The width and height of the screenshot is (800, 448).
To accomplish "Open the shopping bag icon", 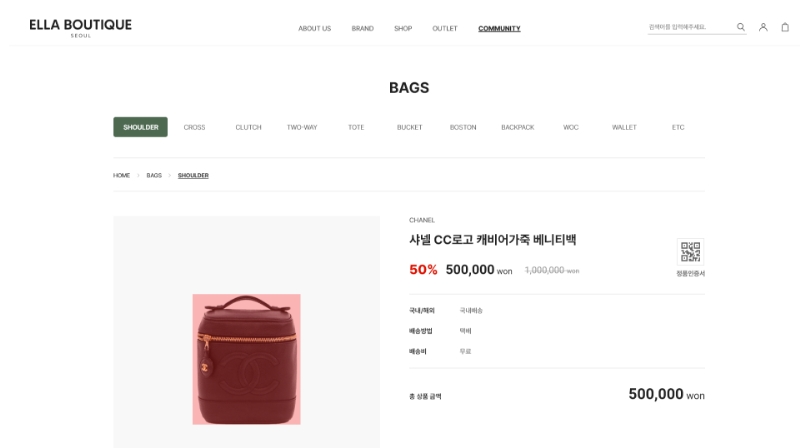I will click(785, 27).
